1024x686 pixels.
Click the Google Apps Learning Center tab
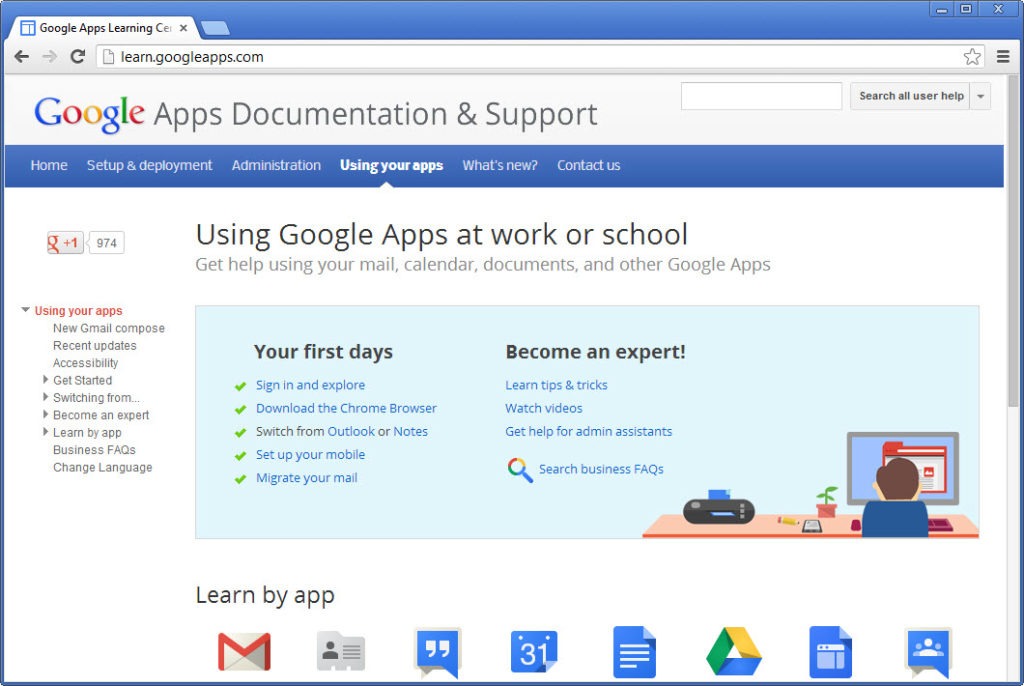tap(104, 28)
